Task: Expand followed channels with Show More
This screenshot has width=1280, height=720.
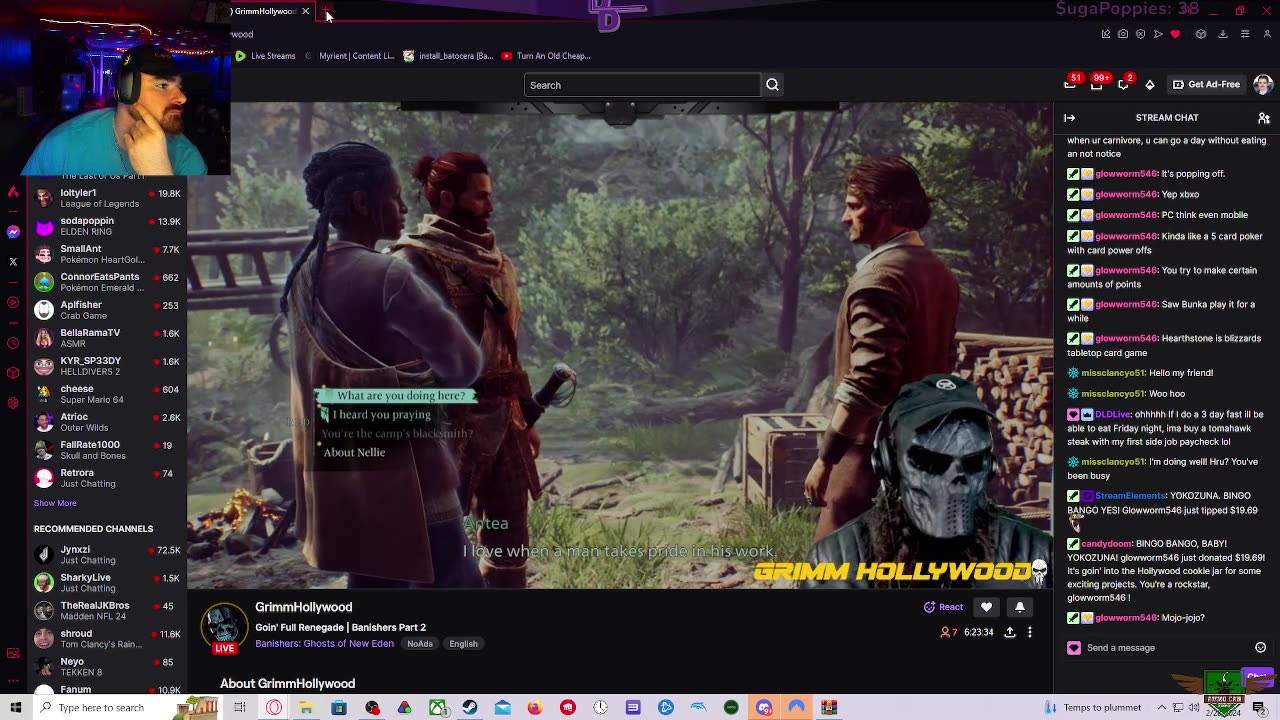Action: coord(55,503)
